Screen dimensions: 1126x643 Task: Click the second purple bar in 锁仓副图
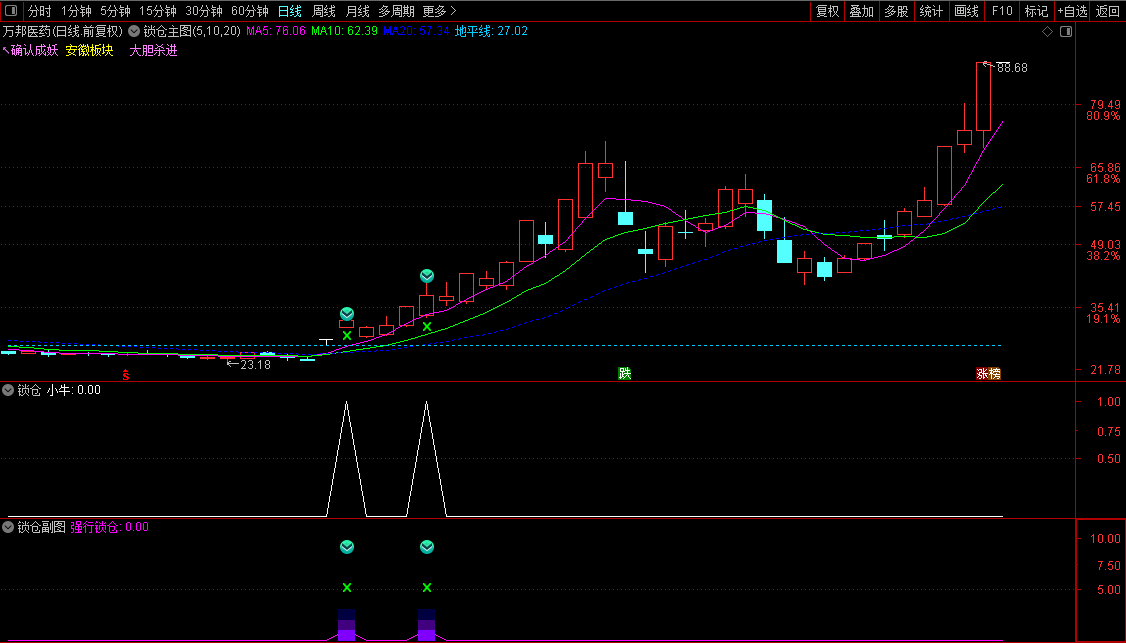click(427, 625)
